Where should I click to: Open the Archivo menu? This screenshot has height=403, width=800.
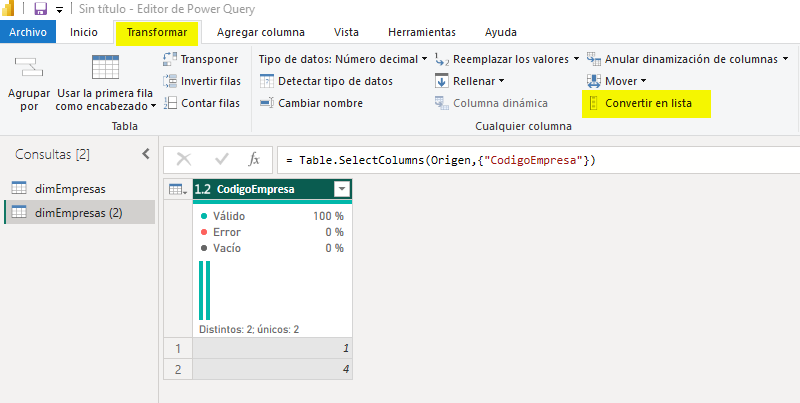[x=28, y=32]
